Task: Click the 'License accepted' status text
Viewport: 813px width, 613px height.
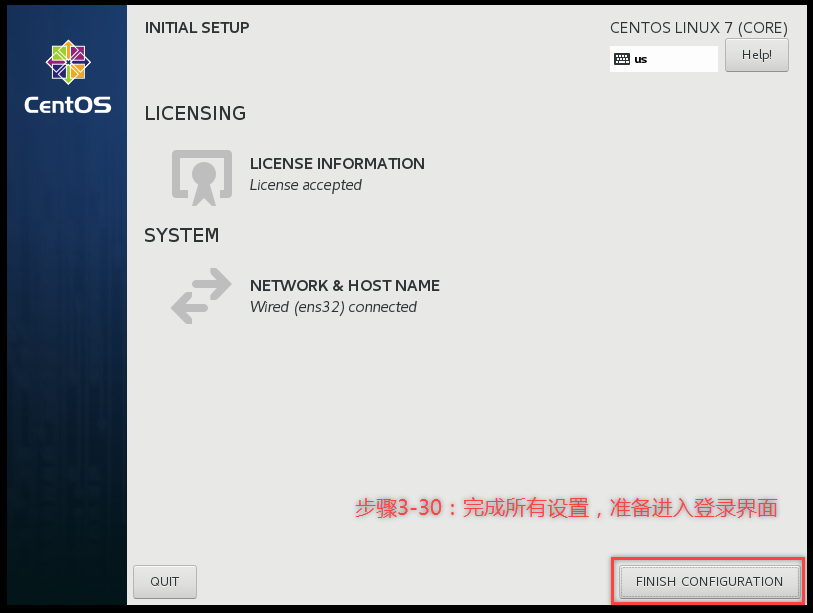Action: pyautogui.click(x=305, y=185)
